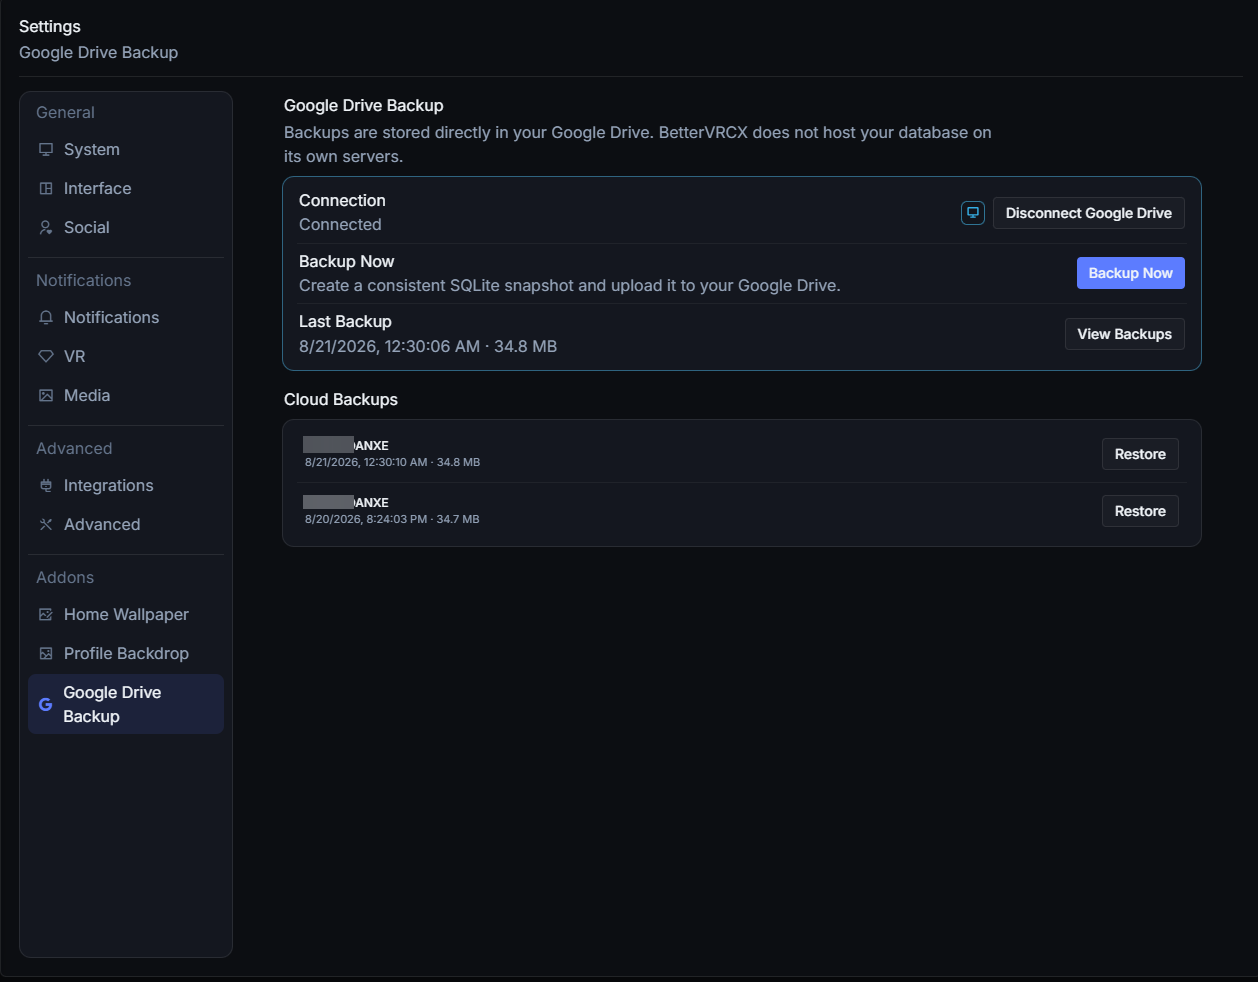1258x982 pixels.
Task: Click the Cloud Backups heading
Action: point(341,399)
